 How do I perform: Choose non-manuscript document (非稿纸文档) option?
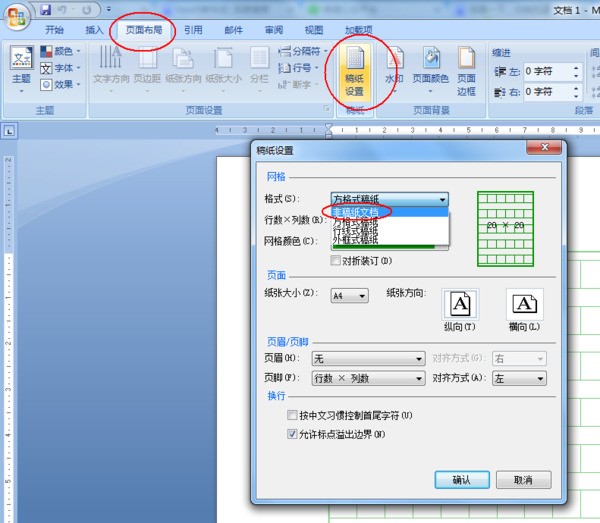(x=390, y=212)
